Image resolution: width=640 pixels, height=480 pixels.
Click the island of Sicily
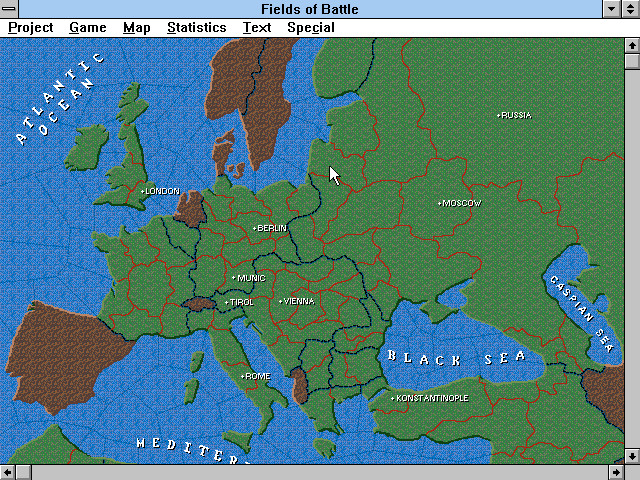click(x=239, y=441)
